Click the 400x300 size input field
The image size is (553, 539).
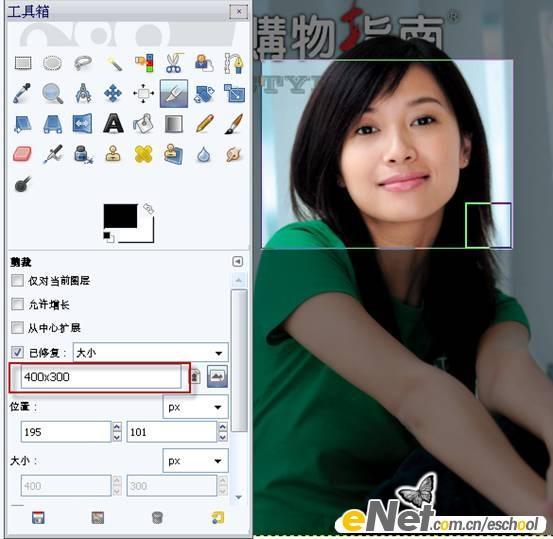(101, 377)
